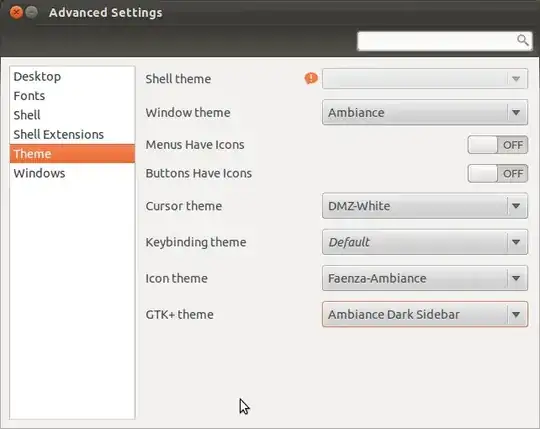Expand the Keybinding theme Default dropdown
Viewport: 540px width, 429px height.
(x=425, y=242)
